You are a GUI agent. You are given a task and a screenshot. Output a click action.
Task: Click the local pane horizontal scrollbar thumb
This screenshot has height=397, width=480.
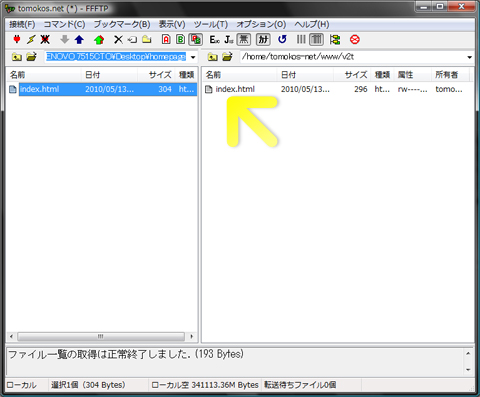coord(101,336)
